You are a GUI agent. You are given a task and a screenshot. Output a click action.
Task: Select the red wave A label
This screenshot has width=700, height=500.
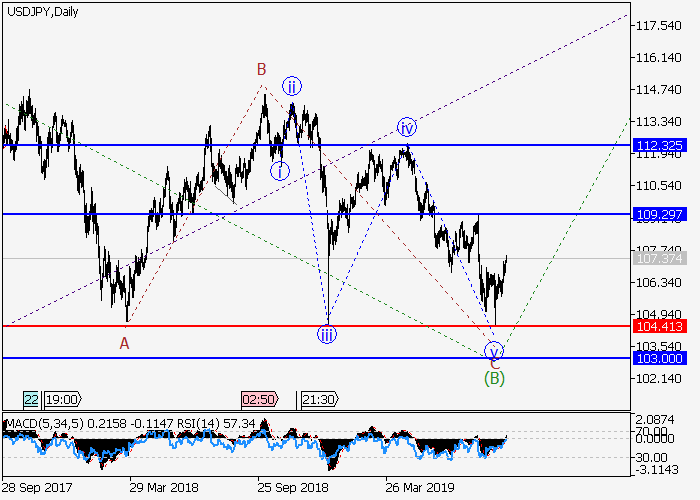(125, 343)
